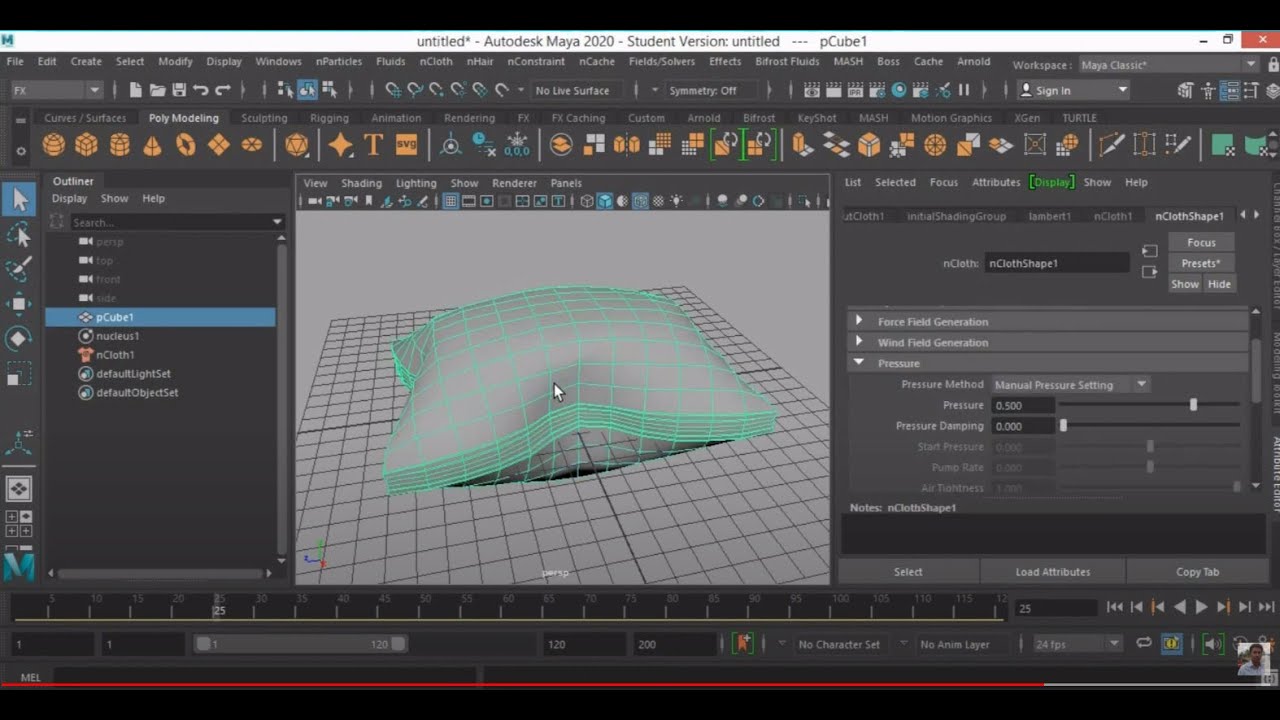The height and width of the screenshot is (720, 1280).
Task: Click the Arrow selection tool in the toolbox
Action: click(19, 199)
